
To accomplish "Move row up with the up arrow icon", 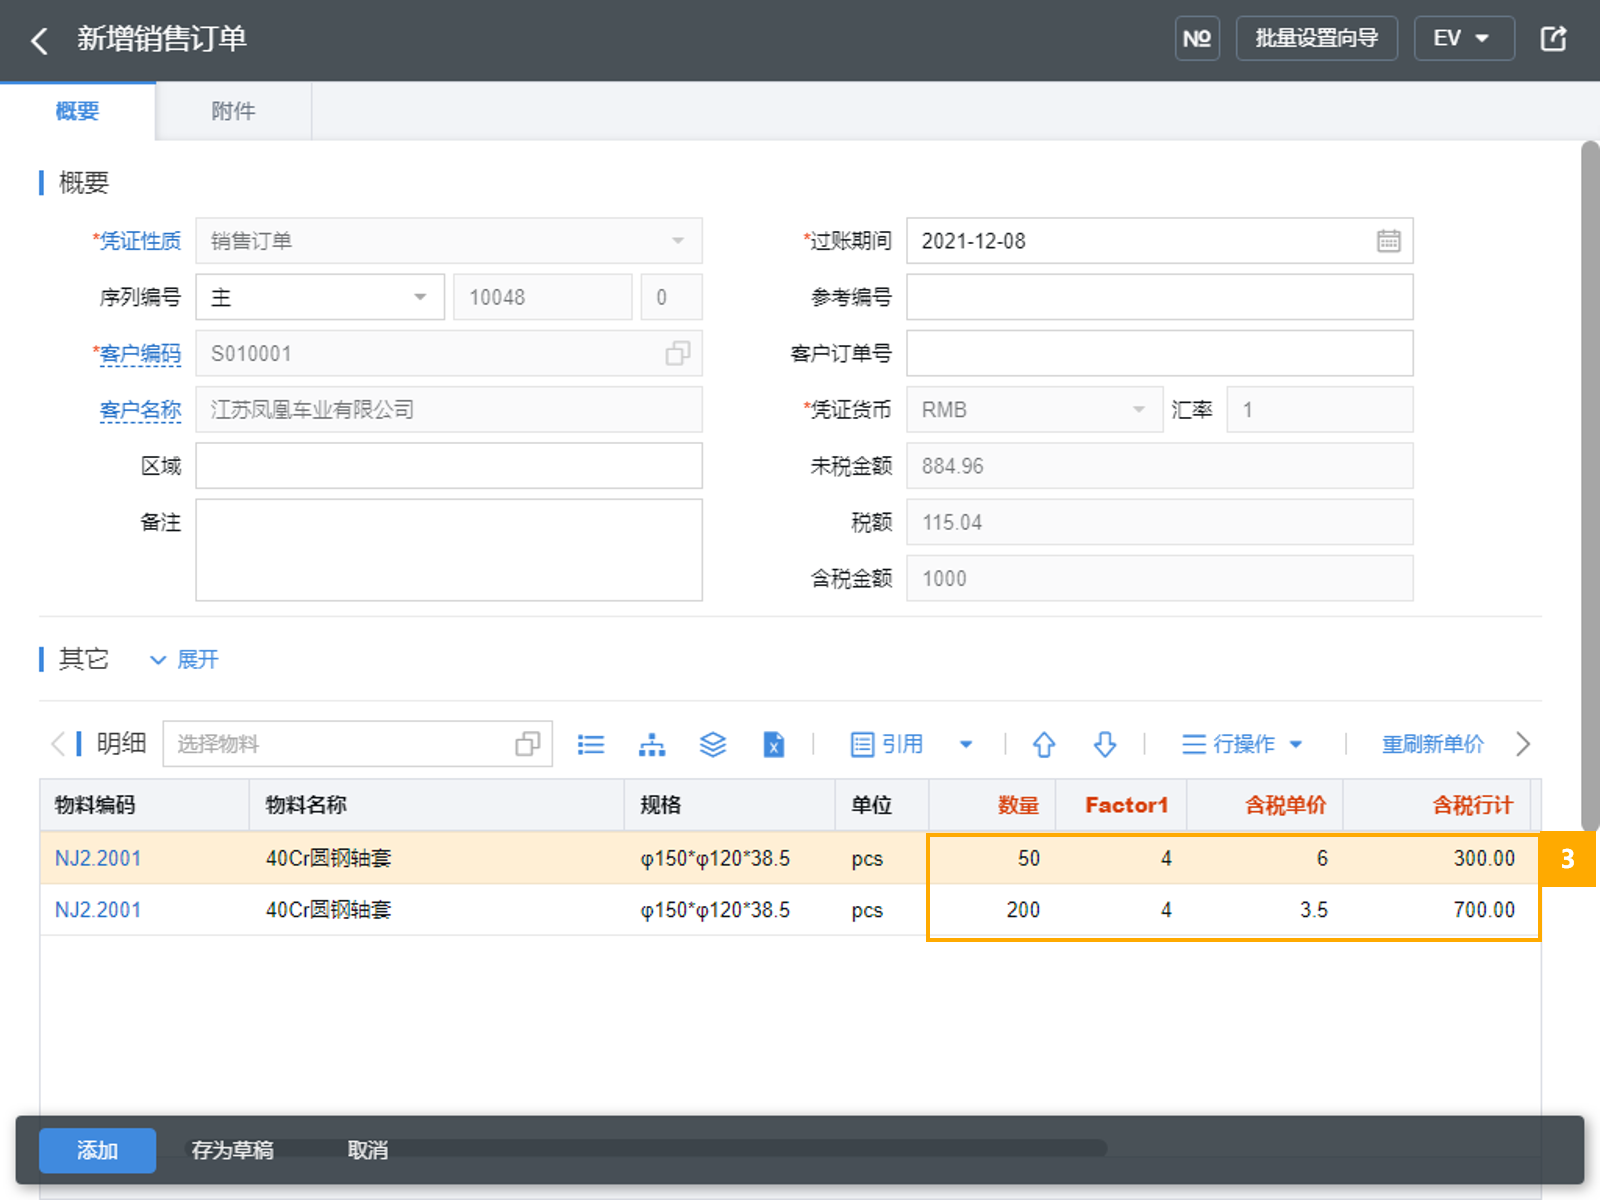I will click(x=1044, y=744).
